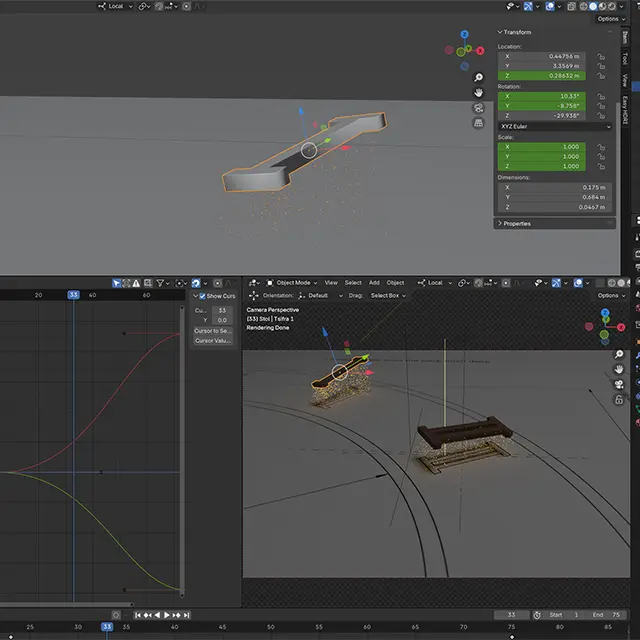Viewport: 640px width, 640px height.
Task: Enable the Show Cursor checkbox
Action: point(203,296)
